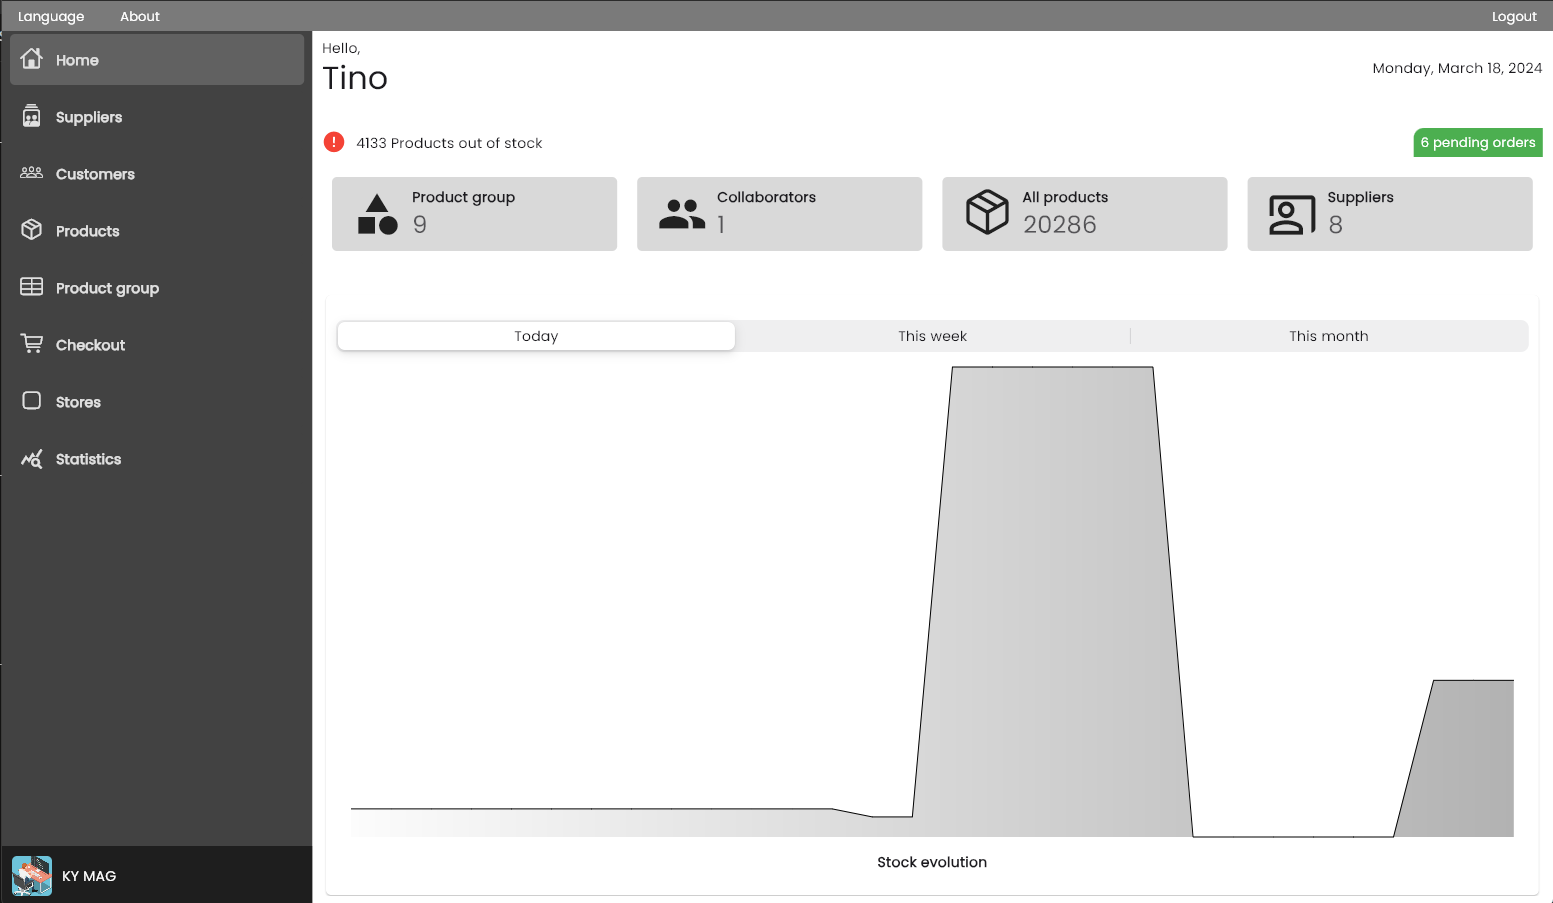Select the Products box icon in sidebar
This screenshot has width=1553, height=903.
[32, 230]
